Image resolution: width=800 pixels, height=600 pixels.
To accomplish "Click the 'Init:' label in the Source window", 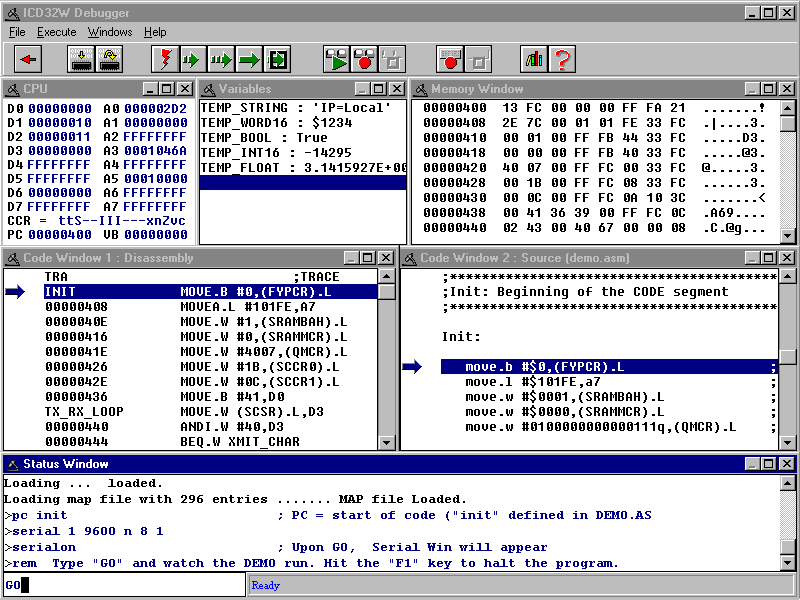I will coord(461,337).
